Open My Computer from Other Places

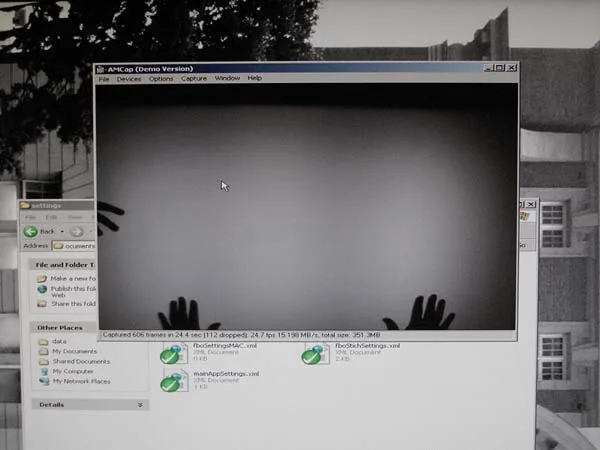pyautogui.click(x=71, y=371)
